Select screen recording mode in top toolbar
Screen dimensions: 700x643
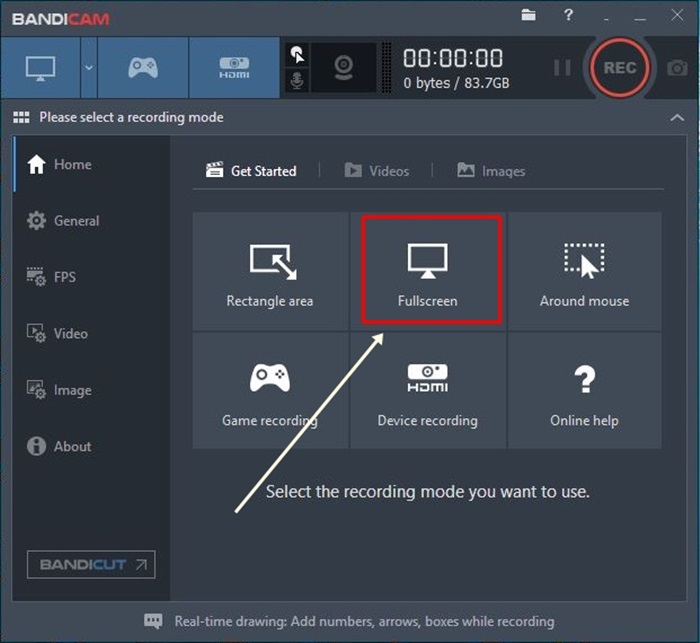(41, 68)
